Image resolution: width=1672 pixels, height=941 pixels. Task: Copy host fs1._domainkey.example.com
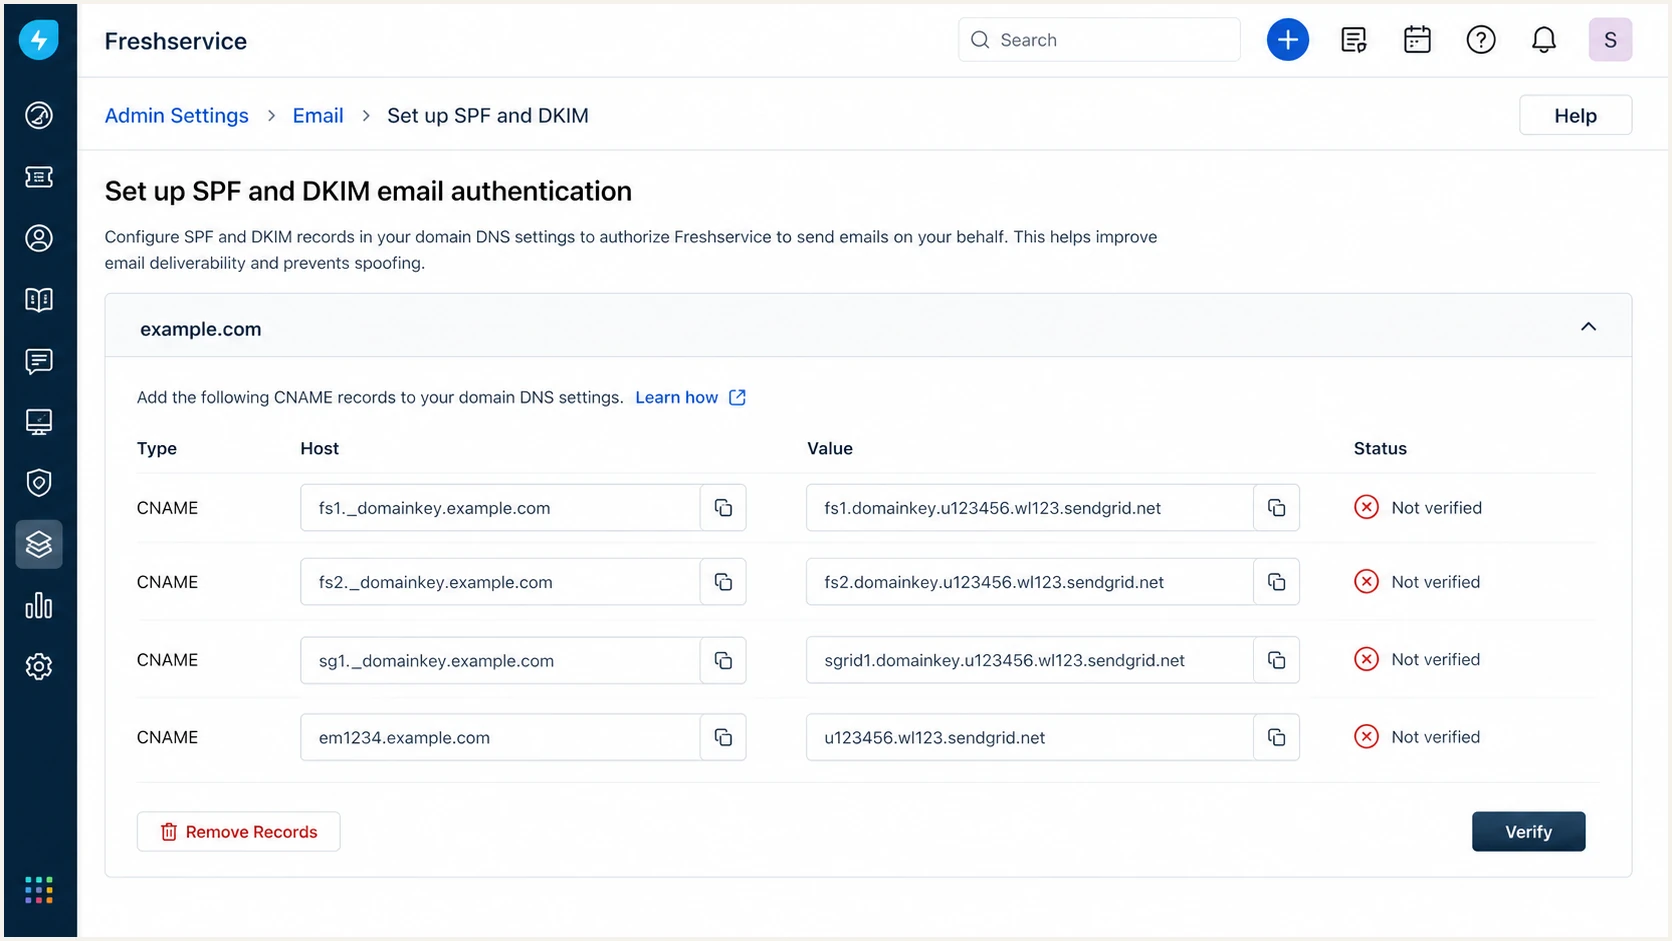tap(723, 508)
